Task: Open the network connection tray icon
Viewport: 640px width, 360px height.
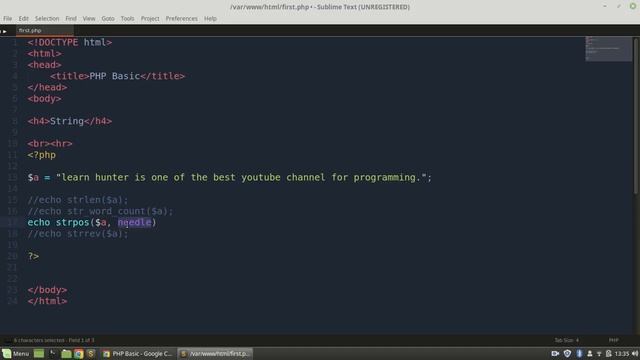Action: pyautogui.click(x=599, y=353)
